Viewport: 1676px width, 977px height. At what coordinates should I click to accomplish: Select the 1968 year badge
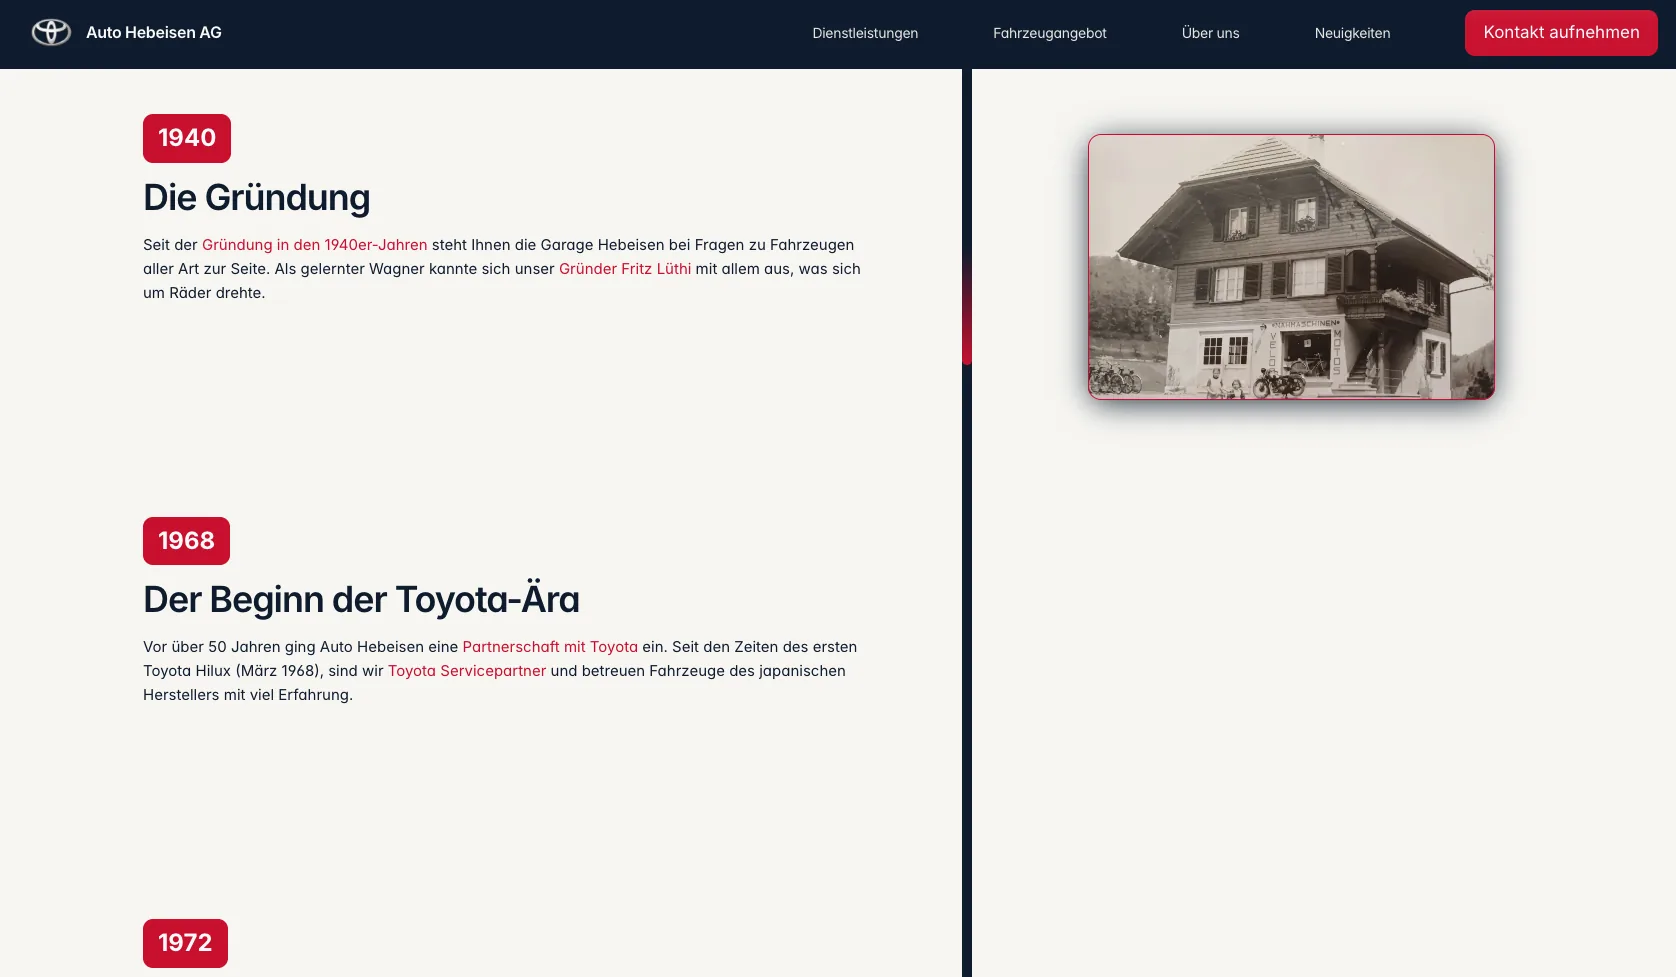point(186,541)
